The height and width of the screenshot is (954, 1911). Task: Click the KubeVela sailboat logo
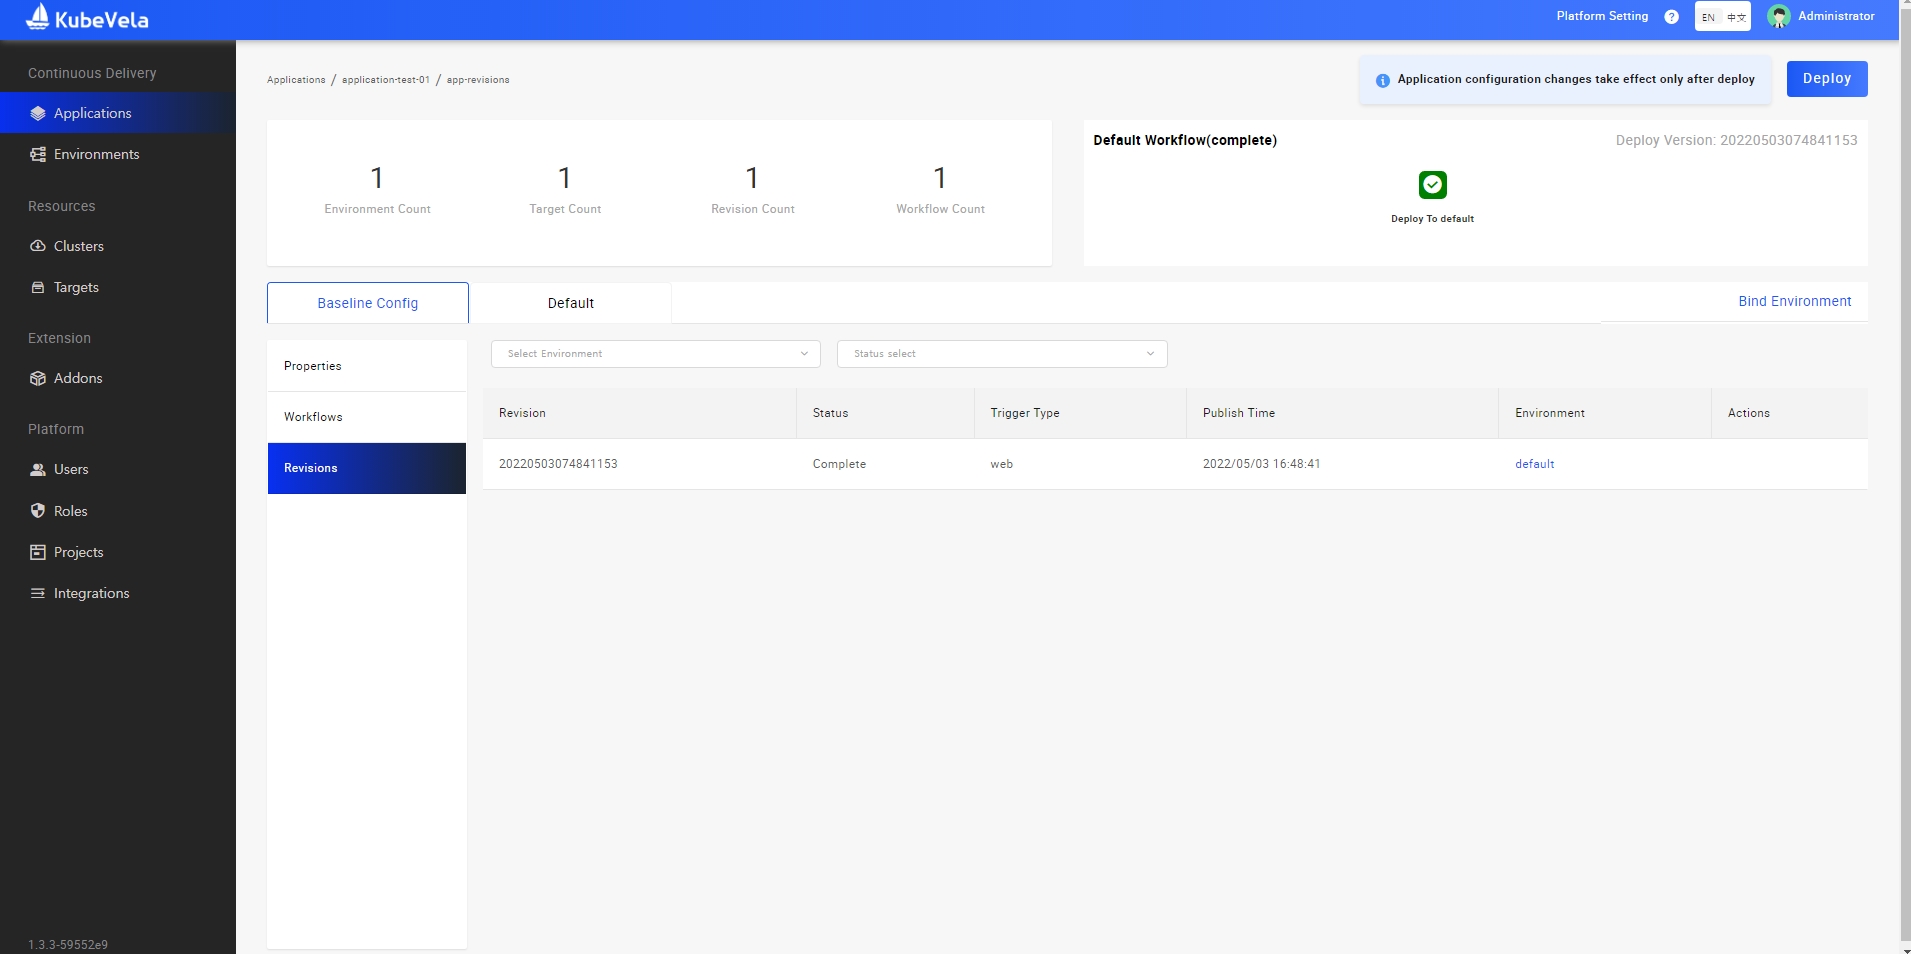pos(38,17)
